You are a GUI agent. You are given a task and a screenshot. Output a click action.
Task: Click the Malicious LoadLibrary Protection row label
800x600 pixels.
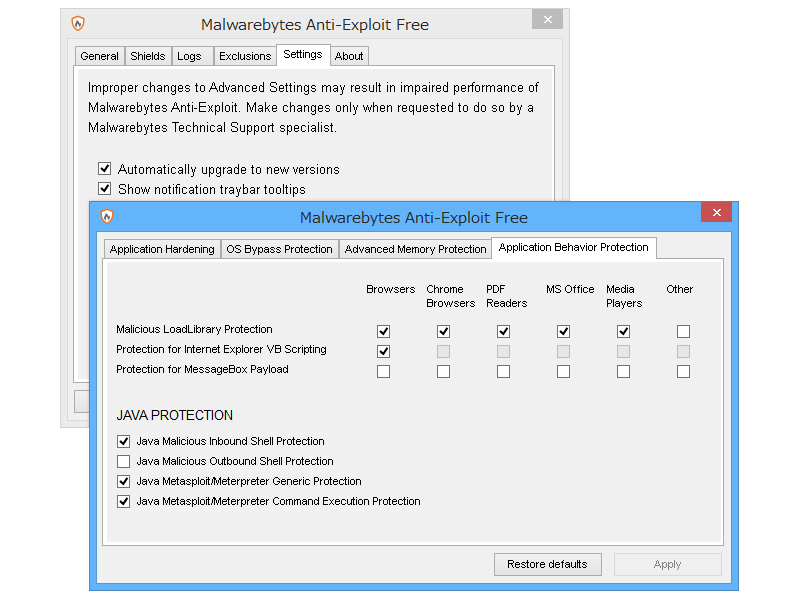pyautogui.click(x=194, y=329)
